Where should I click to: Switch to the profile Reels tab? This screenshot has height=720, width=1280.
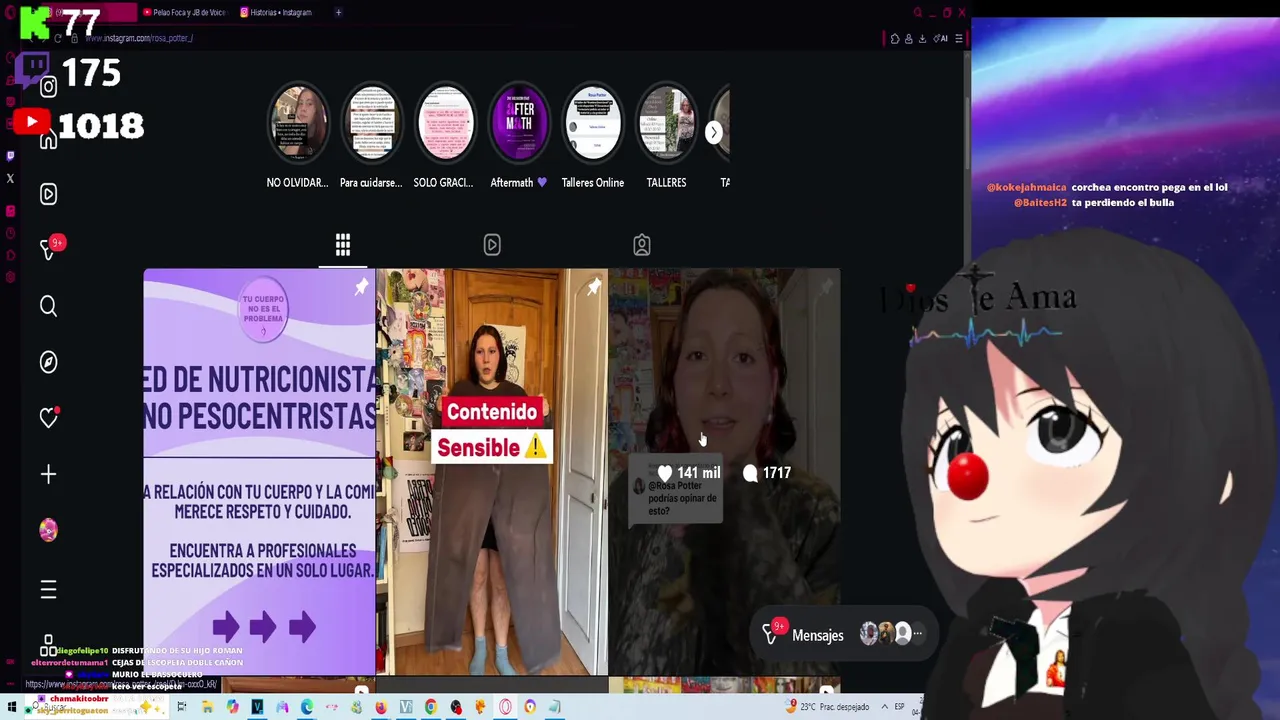click(x=492, y=244)
